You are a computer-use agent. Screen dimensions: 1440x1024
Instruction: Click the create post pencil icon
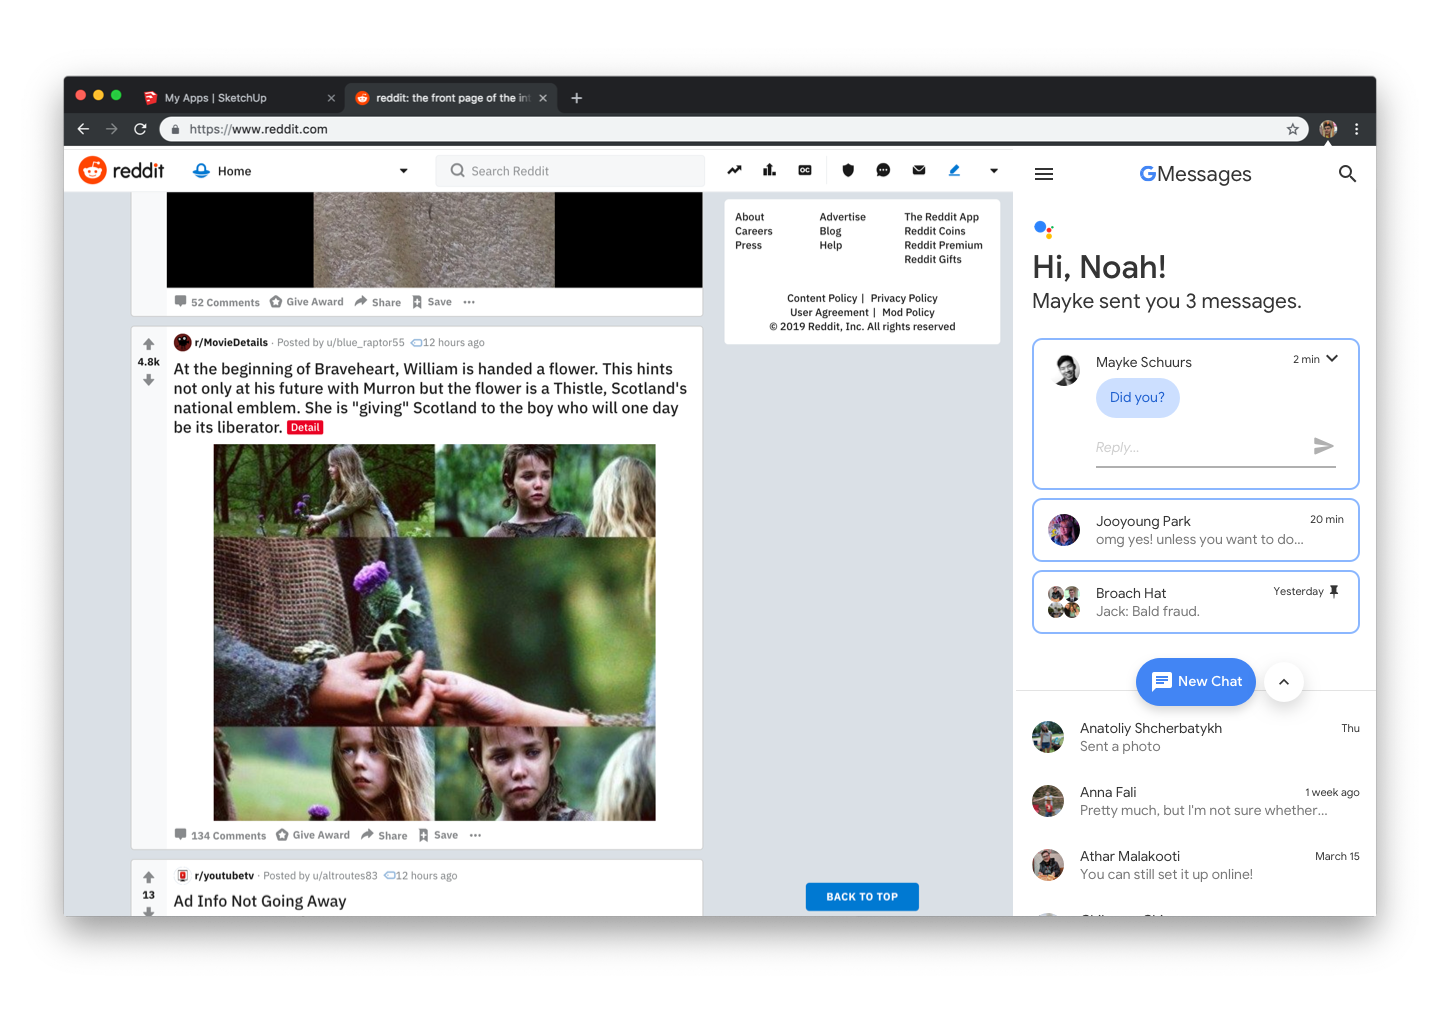pos(954,170)
